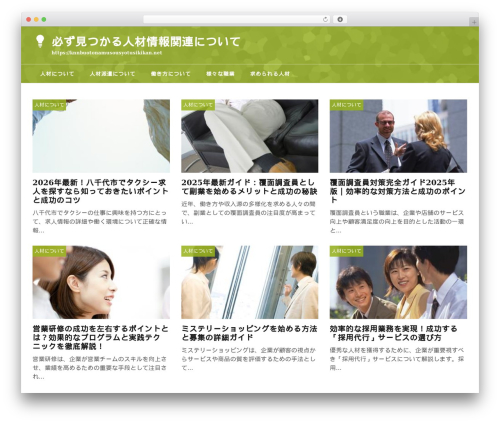Open article 効率的な採用業務を実現
Screen dimensions: 500x423
pyautogui.click(x=394, y=333)
